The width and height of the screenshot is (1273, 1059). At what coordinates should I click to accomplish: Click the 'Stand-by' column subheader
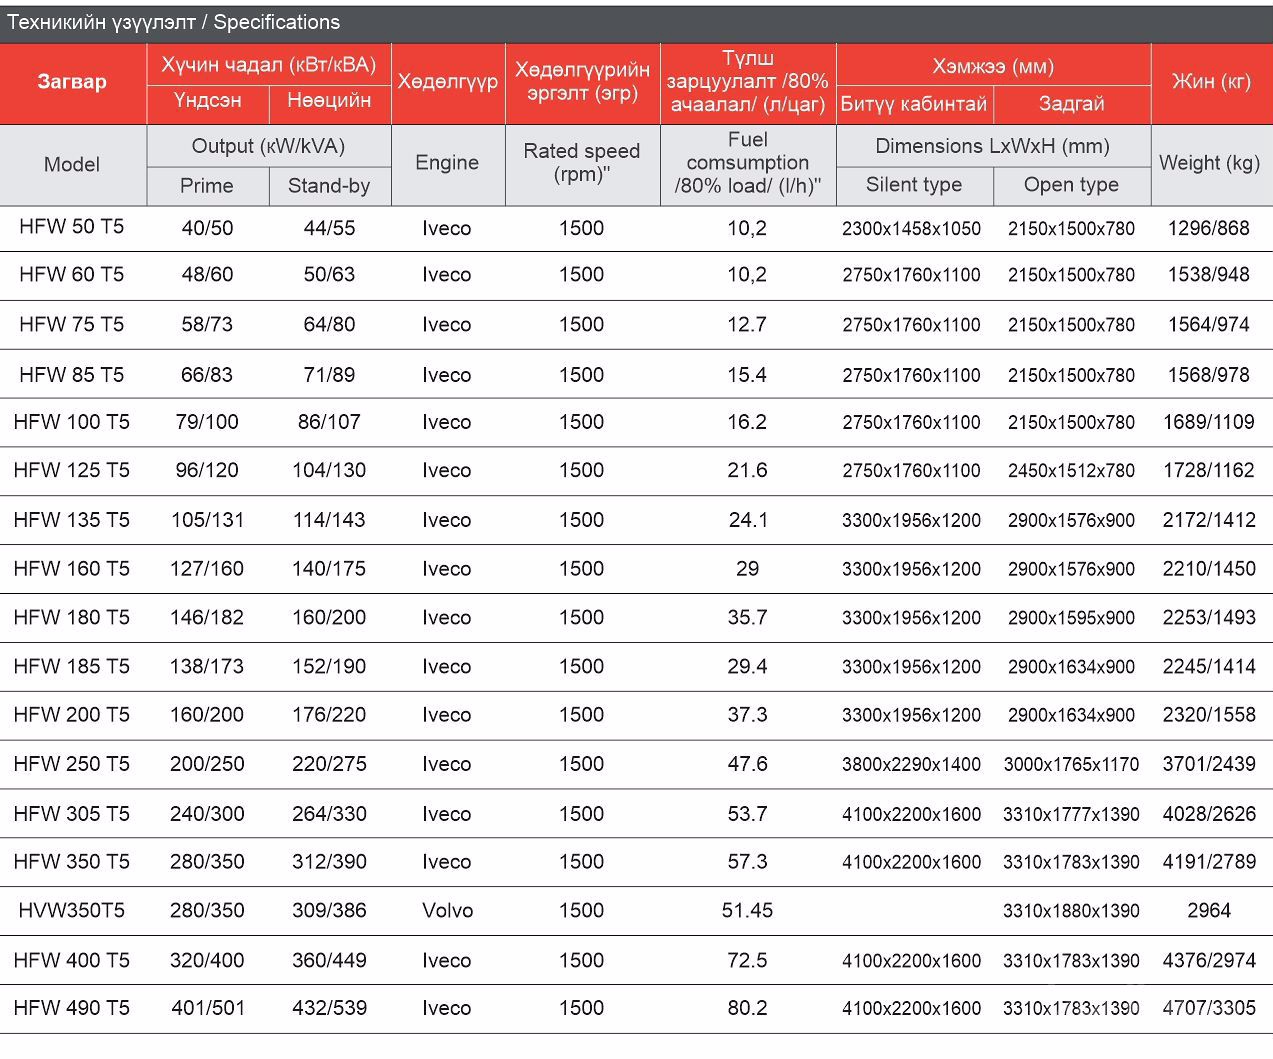point(329,186)
